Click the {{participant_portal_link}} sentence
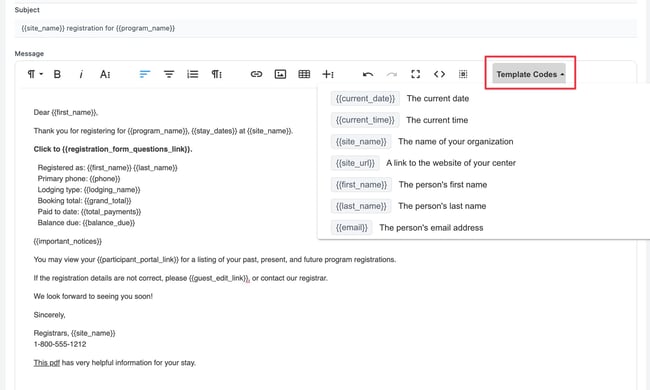650x390 pixels. coord(215,260)
